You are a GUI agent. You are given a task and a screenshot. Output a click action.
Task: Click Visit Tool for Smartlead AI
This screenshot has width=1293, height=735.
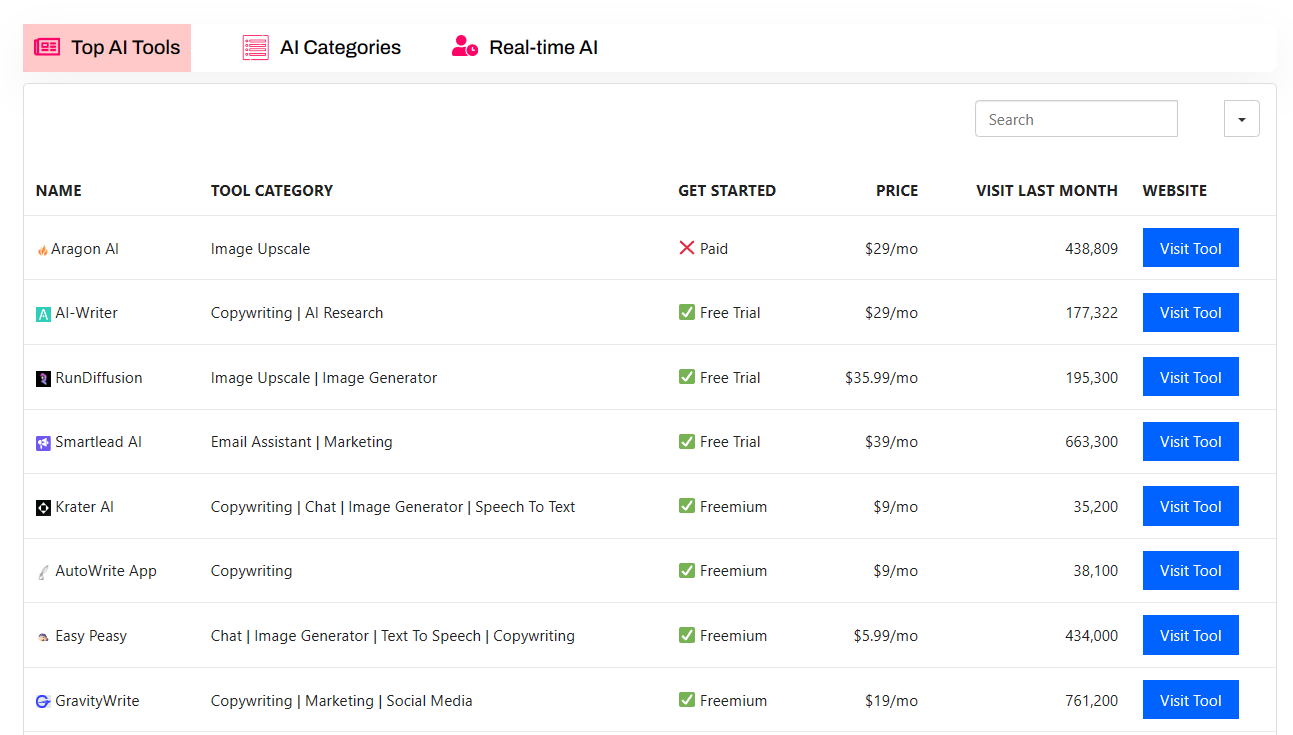pyautogui.click(x=1190, y=442)
